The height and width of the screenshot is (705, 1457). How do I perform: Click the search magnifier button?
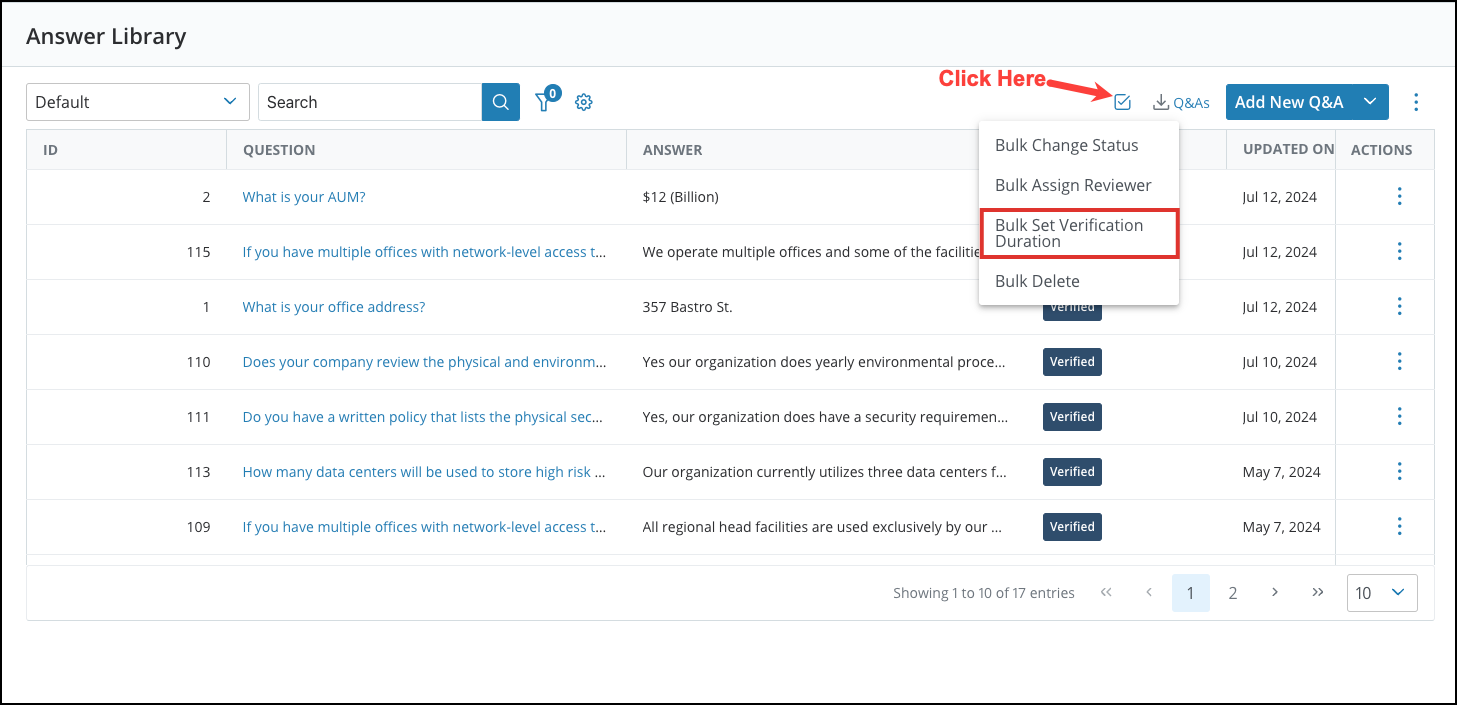(500, 102)
